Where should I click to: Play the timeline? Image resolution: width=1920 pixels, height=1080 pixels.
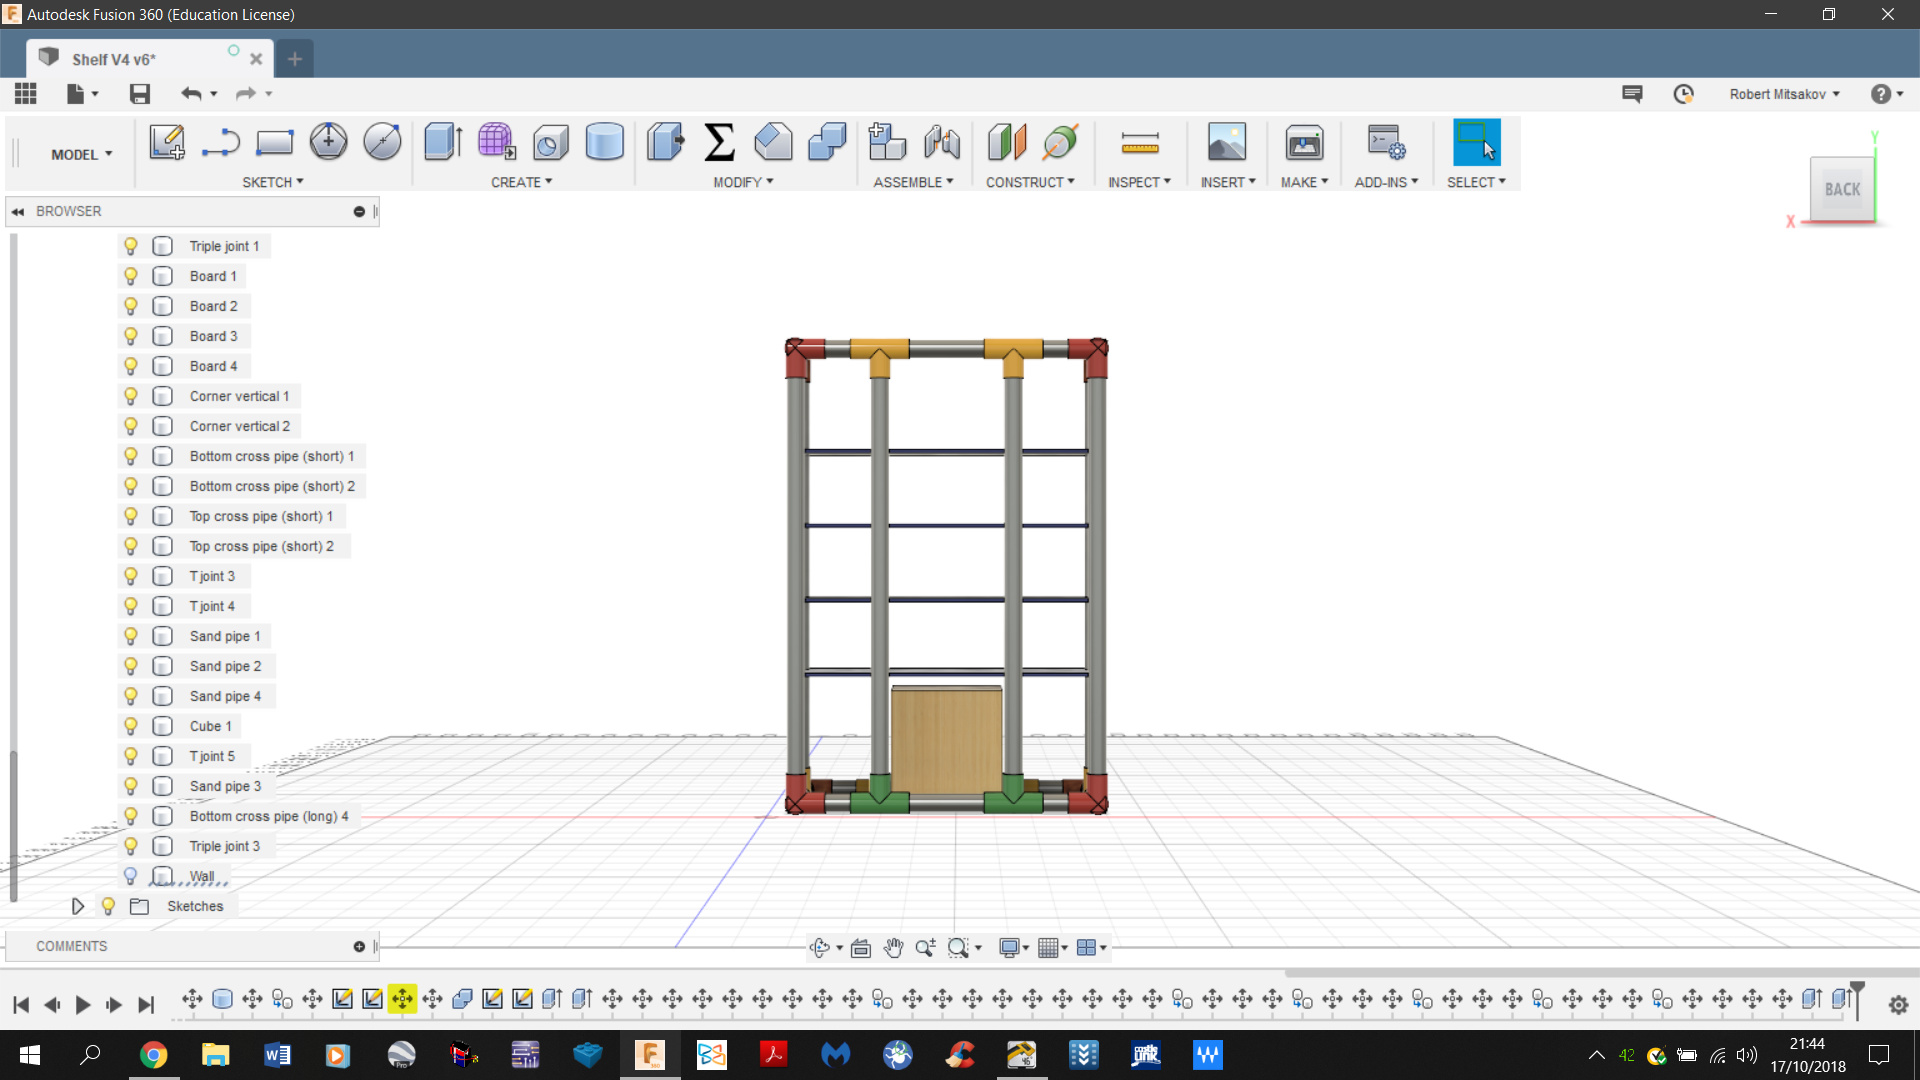83,1005
